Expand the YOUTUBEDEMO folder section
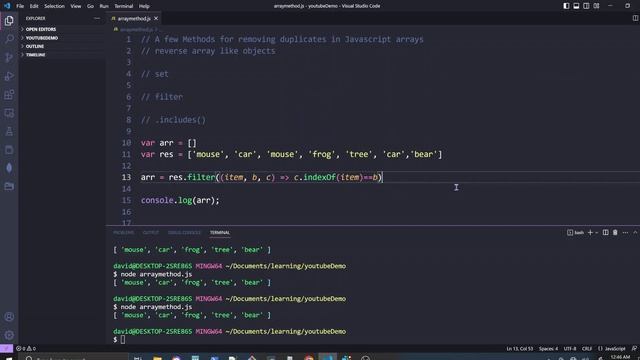640x360 pixels. [x=61, y=38]
